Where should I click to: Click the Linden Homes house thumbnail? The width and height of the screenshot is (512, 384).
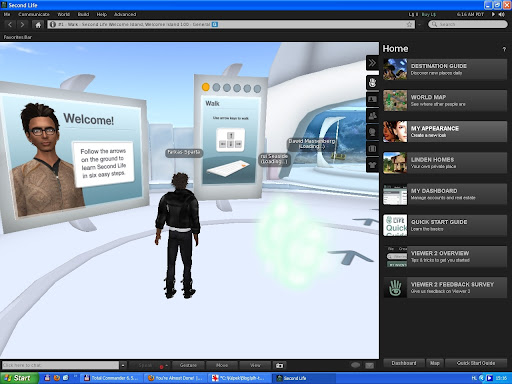[395, 163]
